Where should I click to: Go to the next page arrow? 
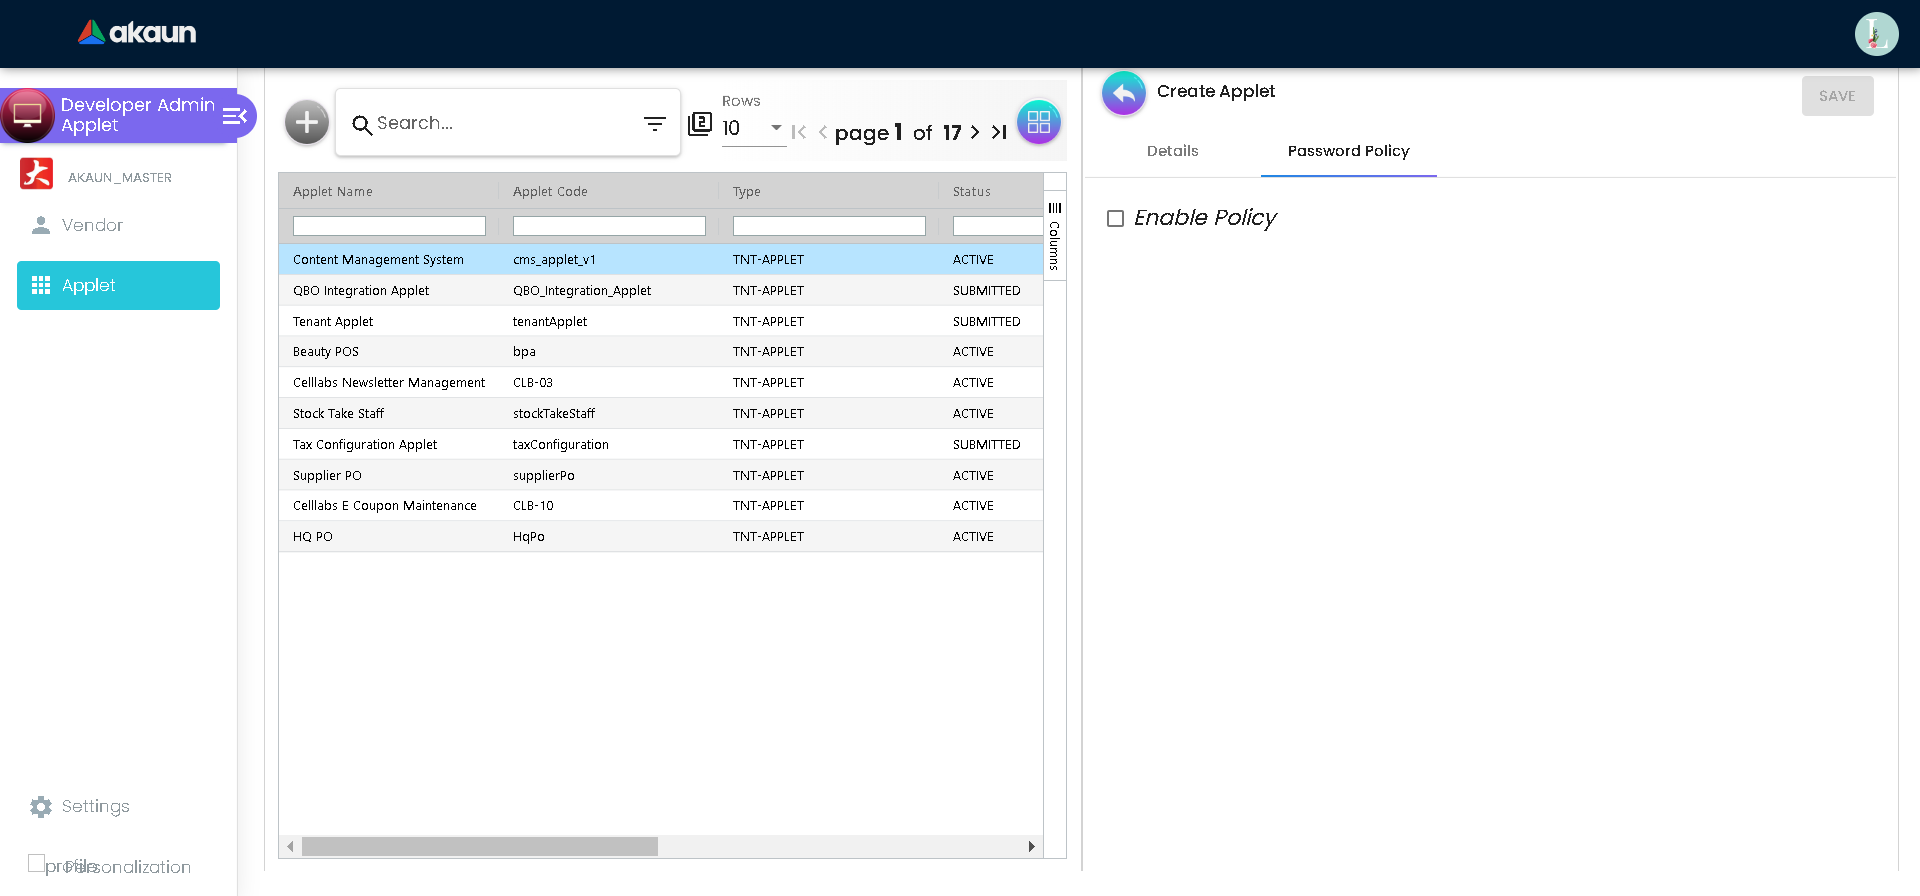tap(975, 132)
